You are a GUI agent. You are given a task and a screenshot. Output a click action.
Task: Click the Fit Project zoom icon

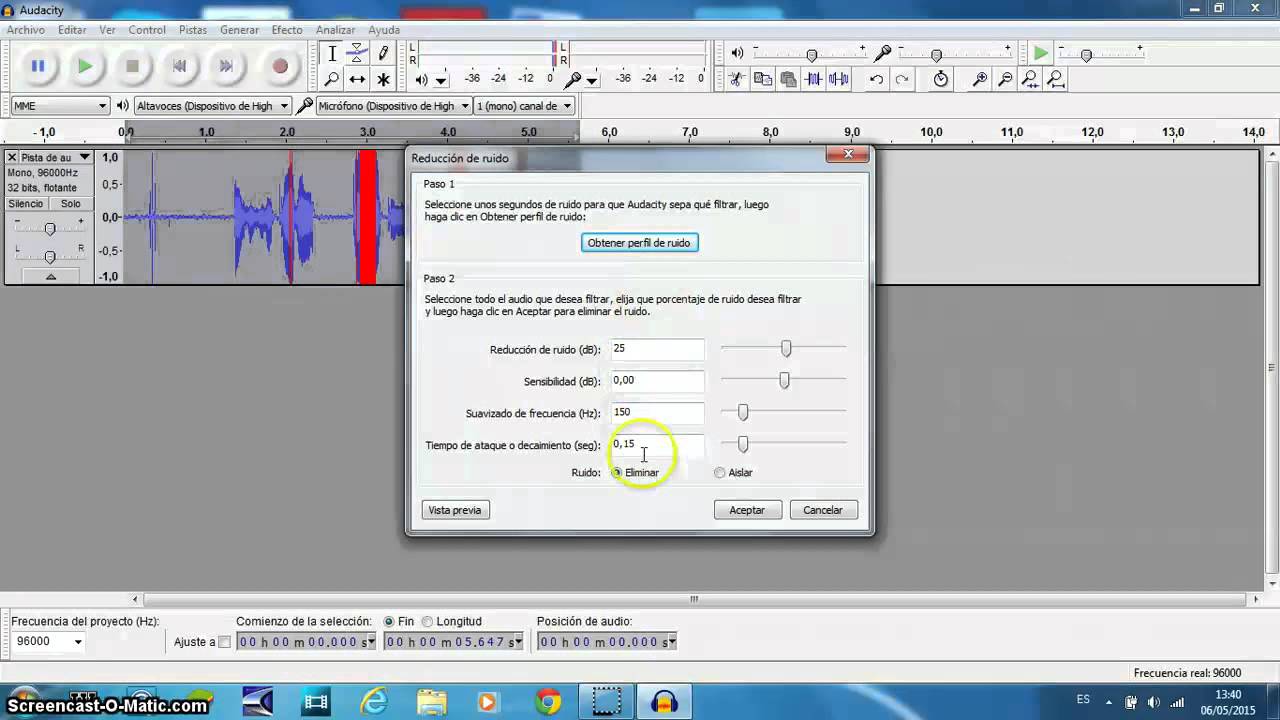point(1056,80)
